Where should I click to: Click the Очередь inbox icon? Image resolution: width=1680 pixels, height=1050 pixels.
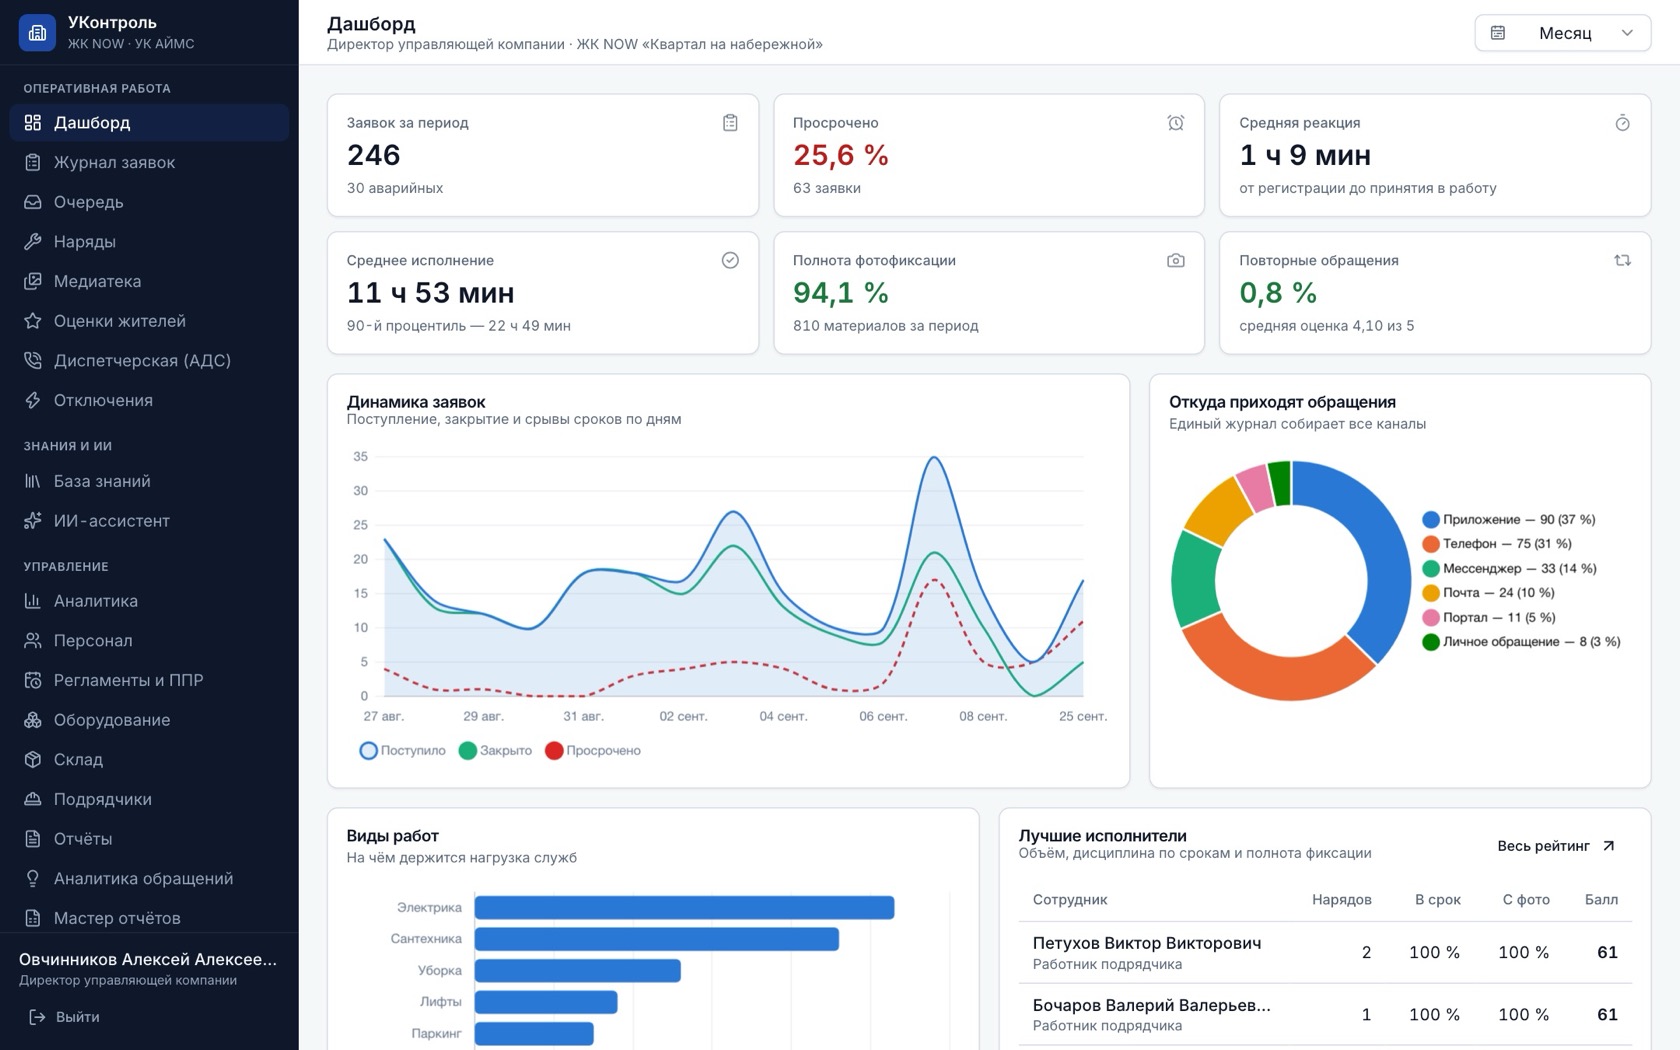click(33, 202)
